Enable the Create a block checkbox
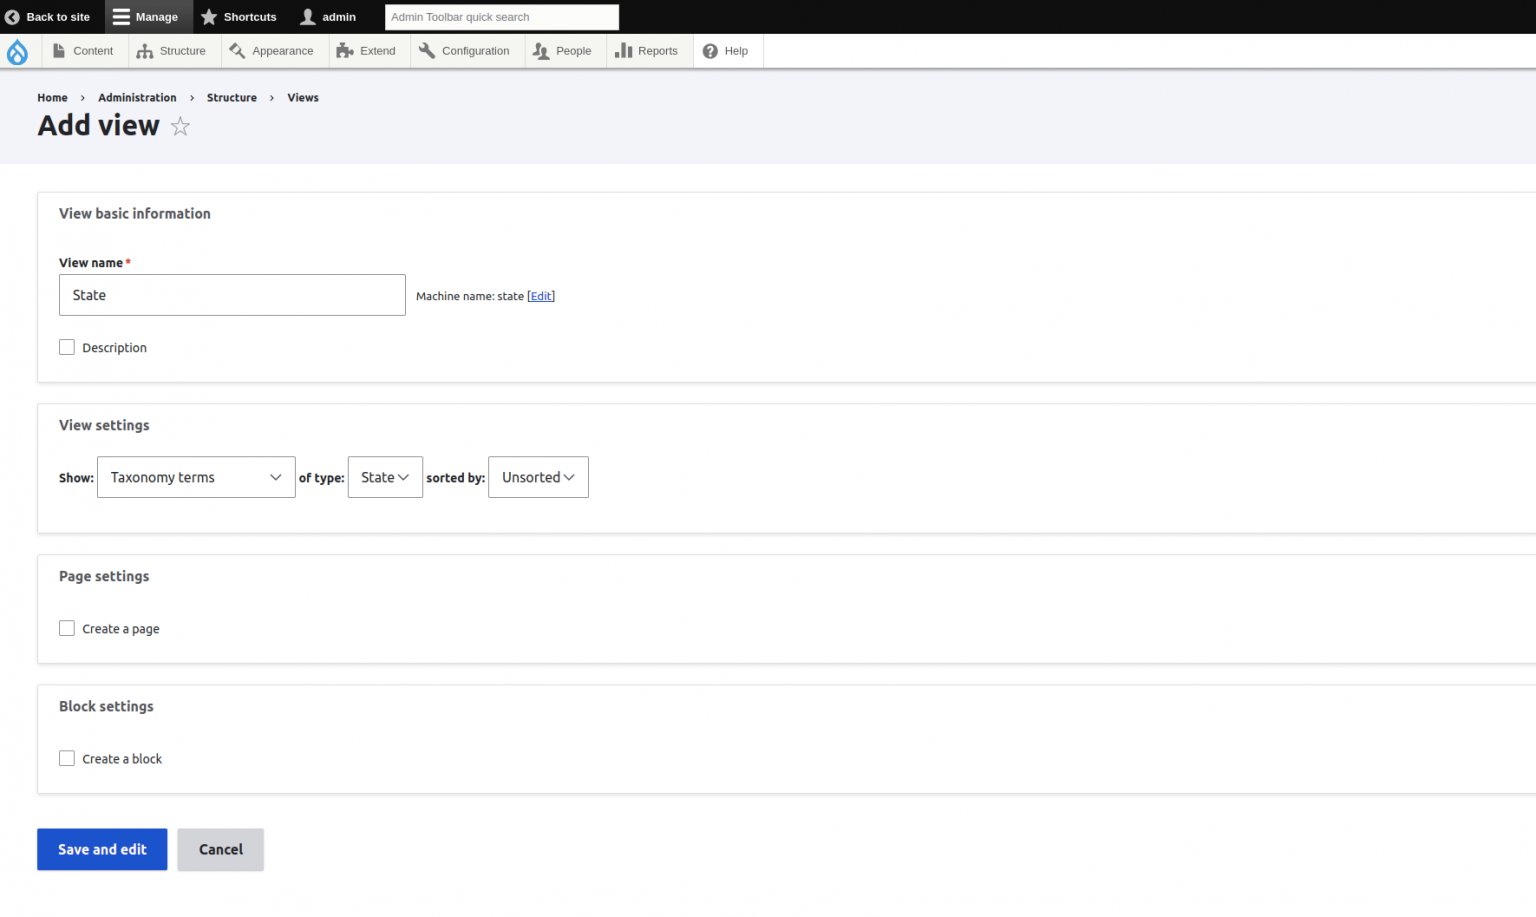 (67, 758)
